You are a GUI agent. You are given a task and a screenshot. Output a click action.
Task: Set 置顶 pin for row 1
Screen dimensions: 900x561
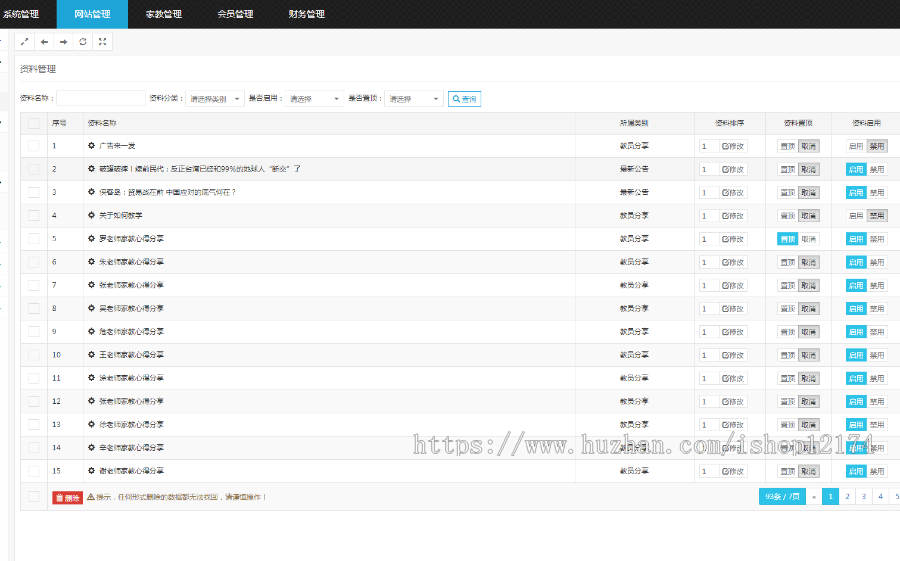(x=788, y=146)
